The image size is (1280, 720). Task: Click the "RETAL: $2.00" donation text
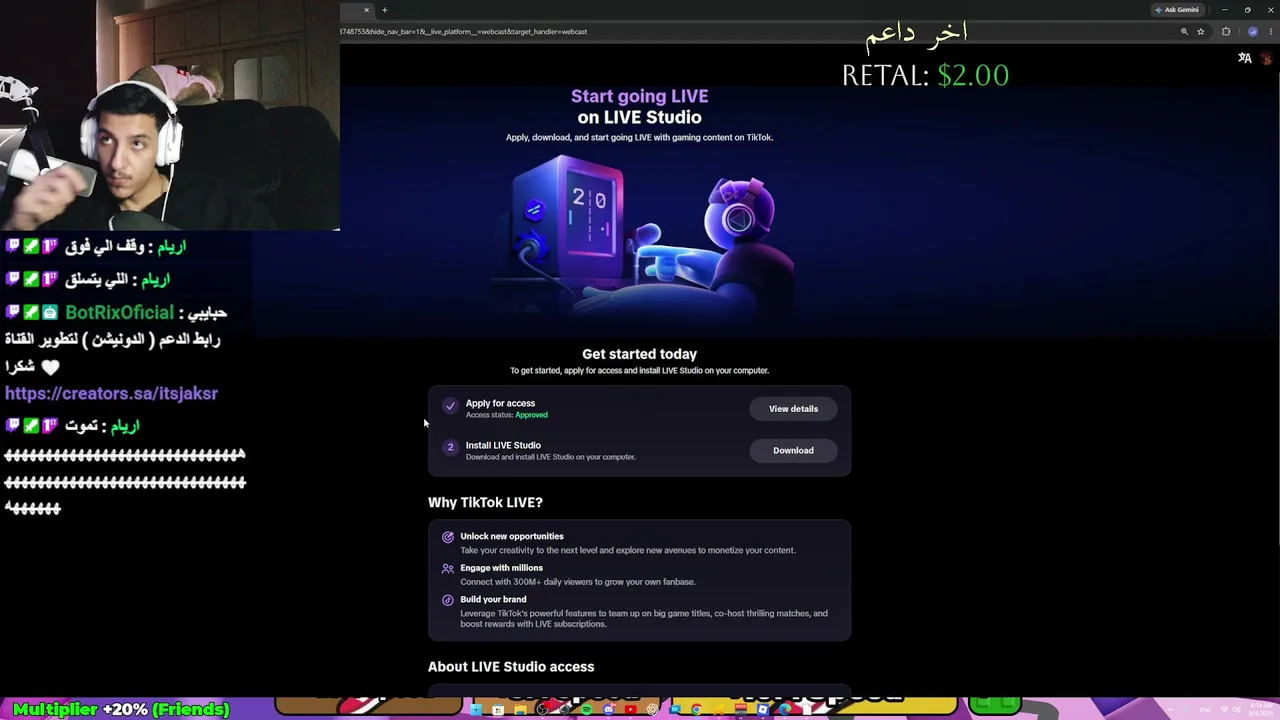925,75
